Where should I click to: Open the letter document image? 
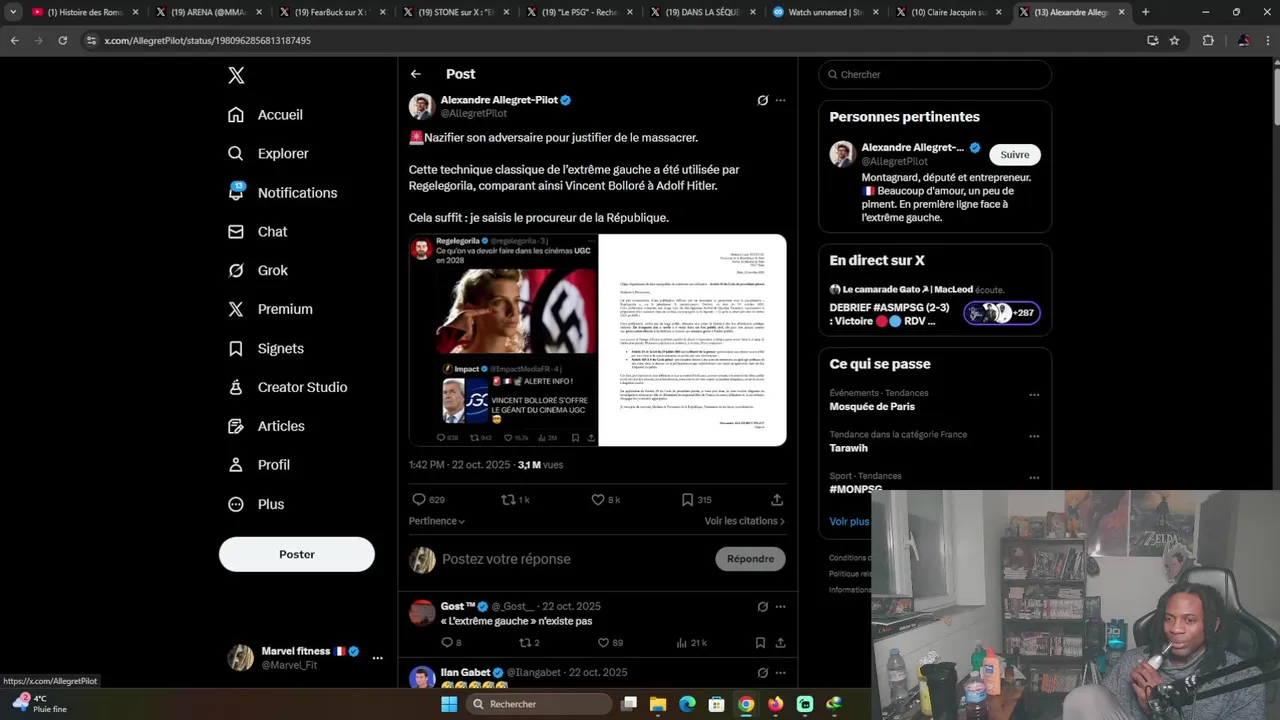point(692,340)
